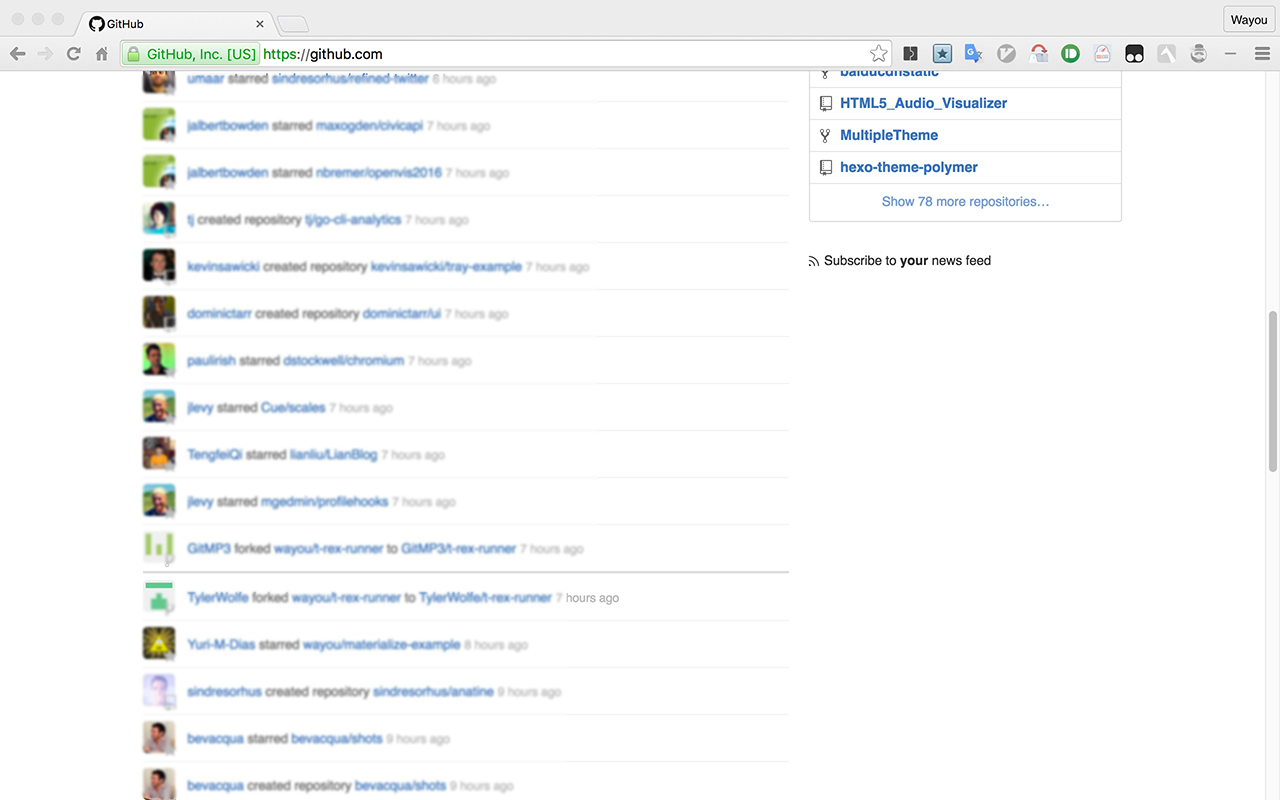Bookmark this page with the star icon

coord(878,54)
